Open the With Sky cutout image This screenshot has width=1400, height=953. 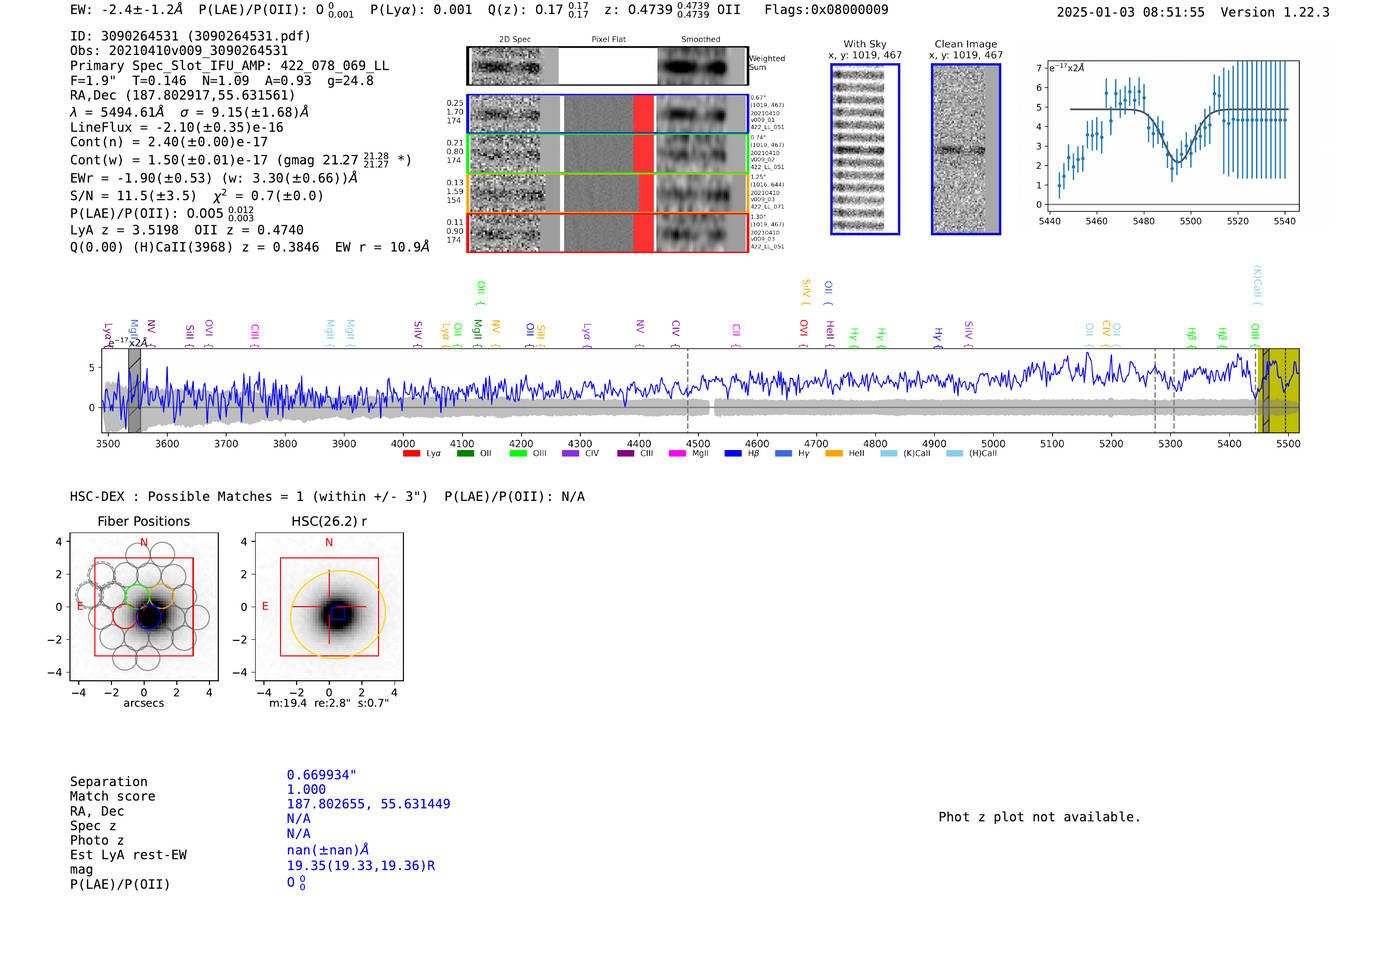[865, 149]
